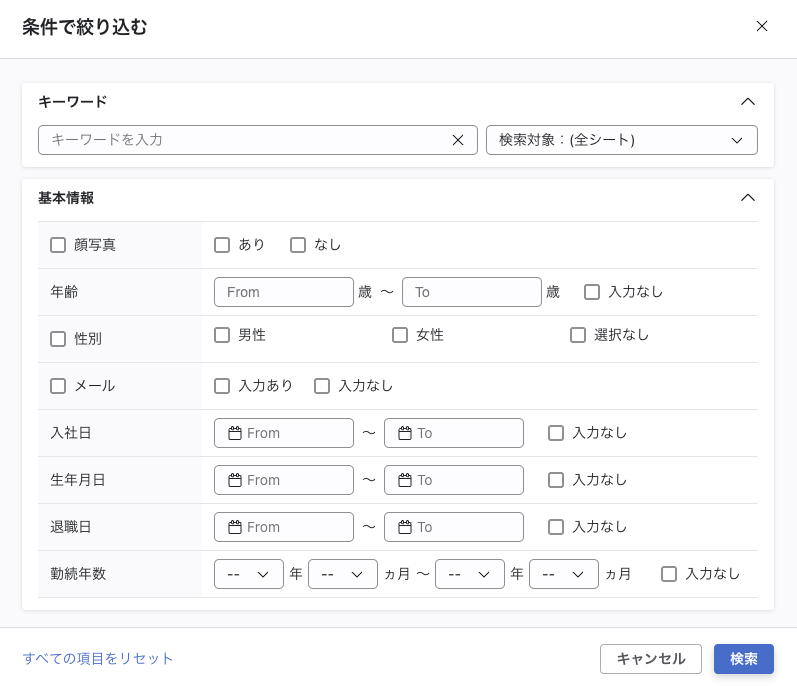Click the 年齢 To input field
Image resolution: width=797 pixels, height=686 pixels.
click(472, 292)
